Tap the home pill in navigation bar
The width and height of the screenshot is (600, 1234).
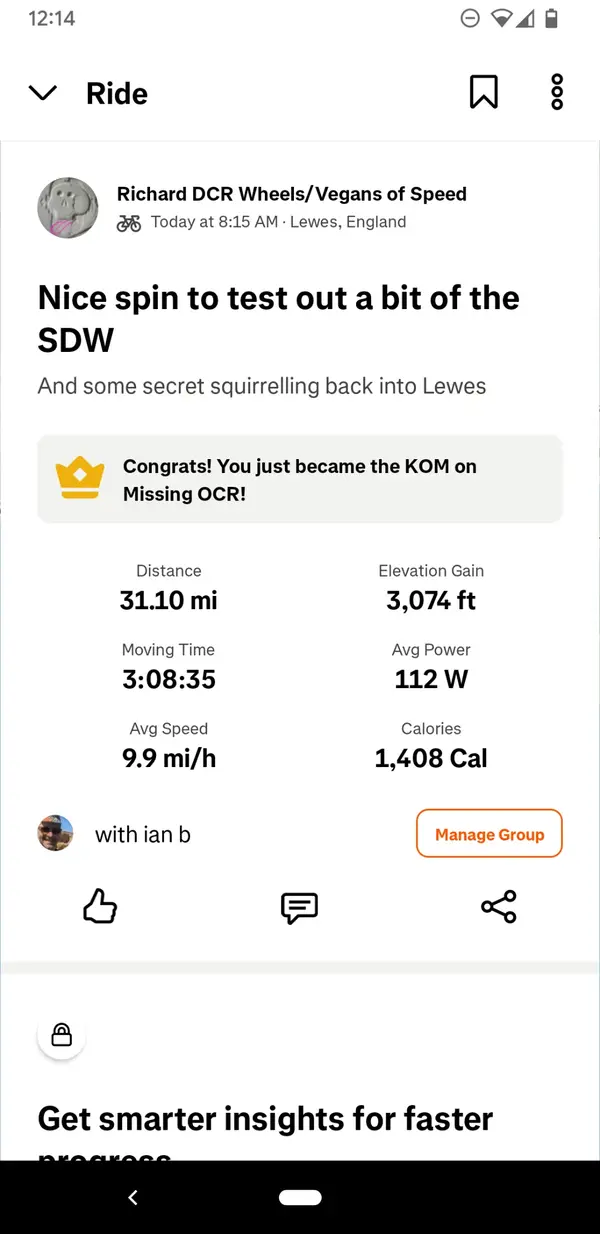coord(300,1197)
